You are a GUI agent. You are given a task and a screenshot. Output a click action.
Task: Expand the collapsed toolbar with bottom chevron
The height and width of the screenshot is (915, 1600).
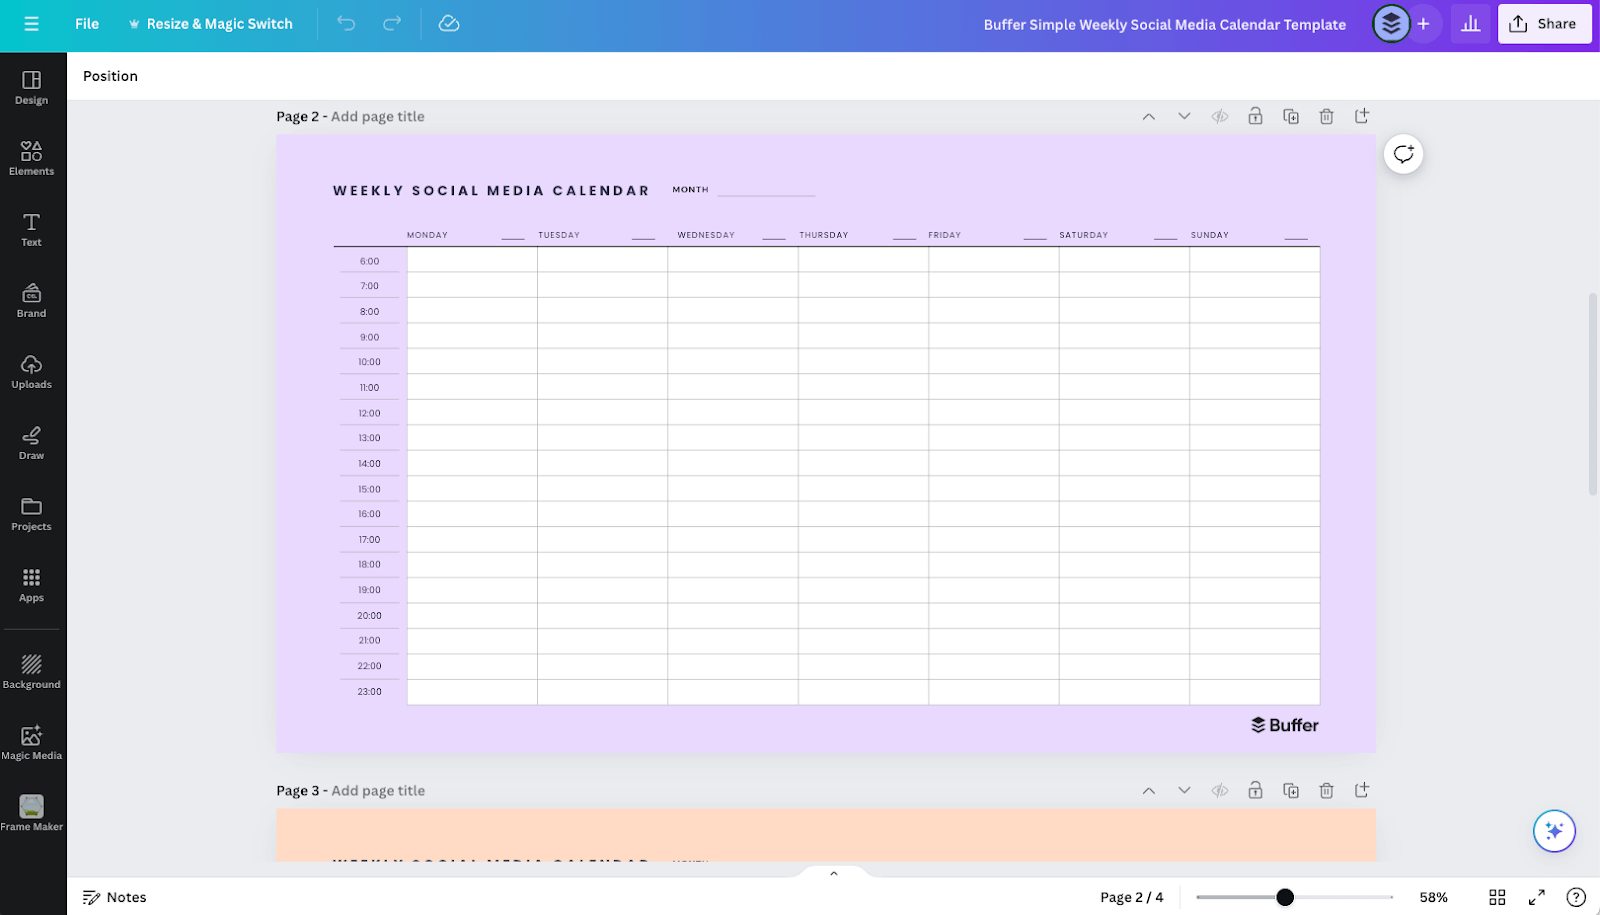[x=833, y=872]
